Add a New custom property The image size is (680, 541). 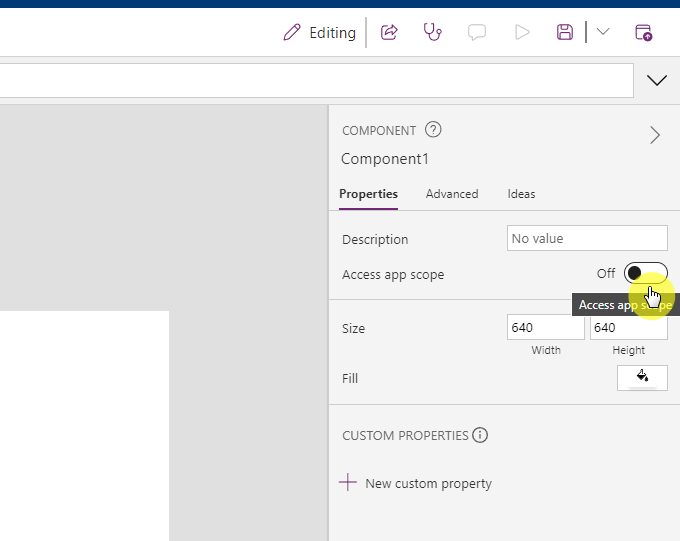click(415, 483)
